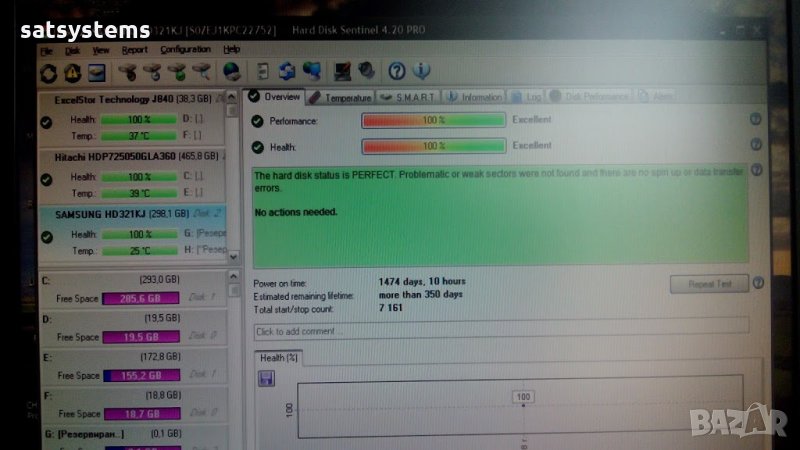Click the yellow warning alert toolbar icon
800x450 pixels.
(72, 72)
